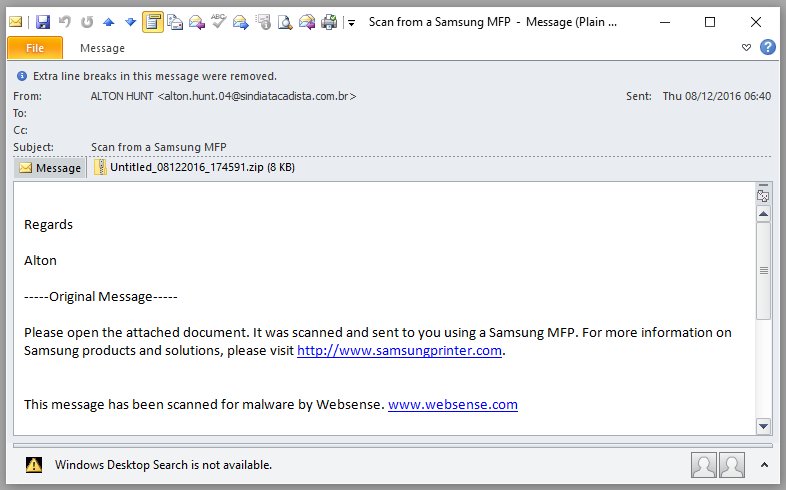The width and height of the screenshot is (786, 490).
Task: Open the www.websense.com hyperlink
Action: pos(453,405)
